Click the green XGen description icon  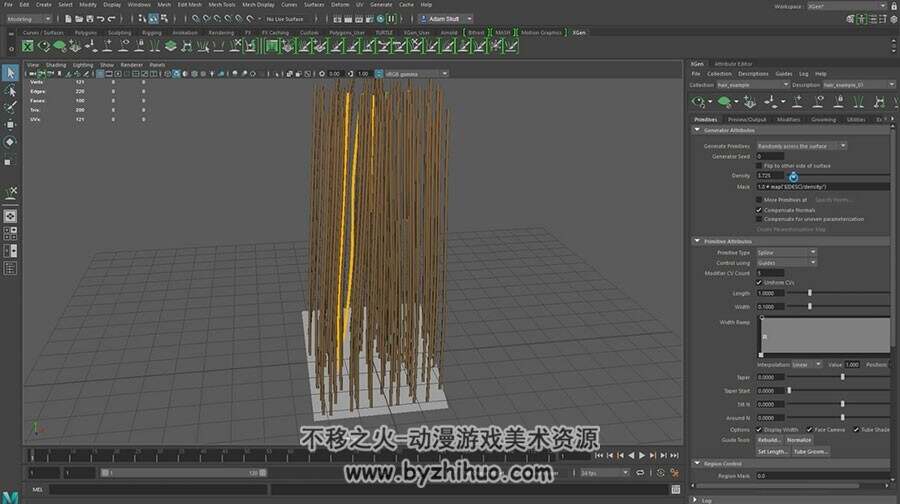coord(724,102)
